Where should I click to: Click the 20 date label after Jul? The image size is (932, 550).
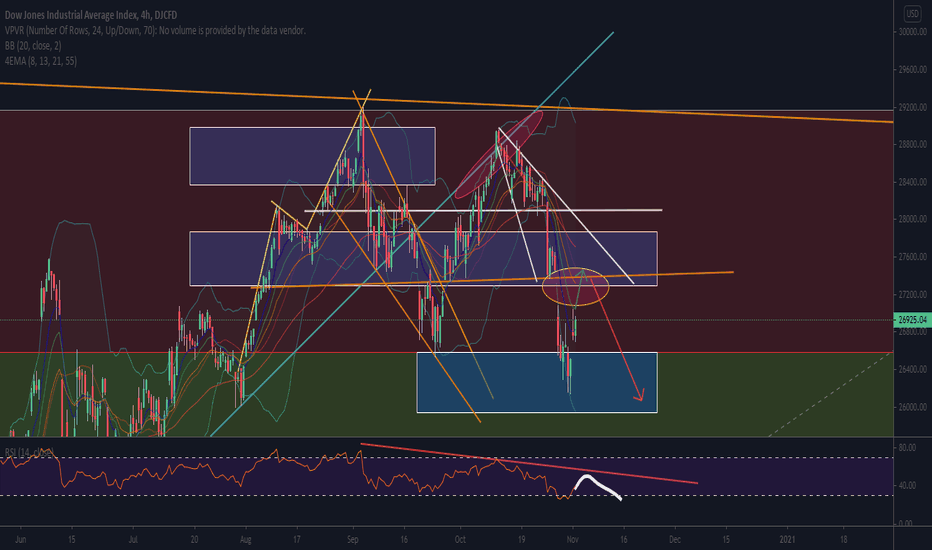pyautogui.click(x=194, y=540)
